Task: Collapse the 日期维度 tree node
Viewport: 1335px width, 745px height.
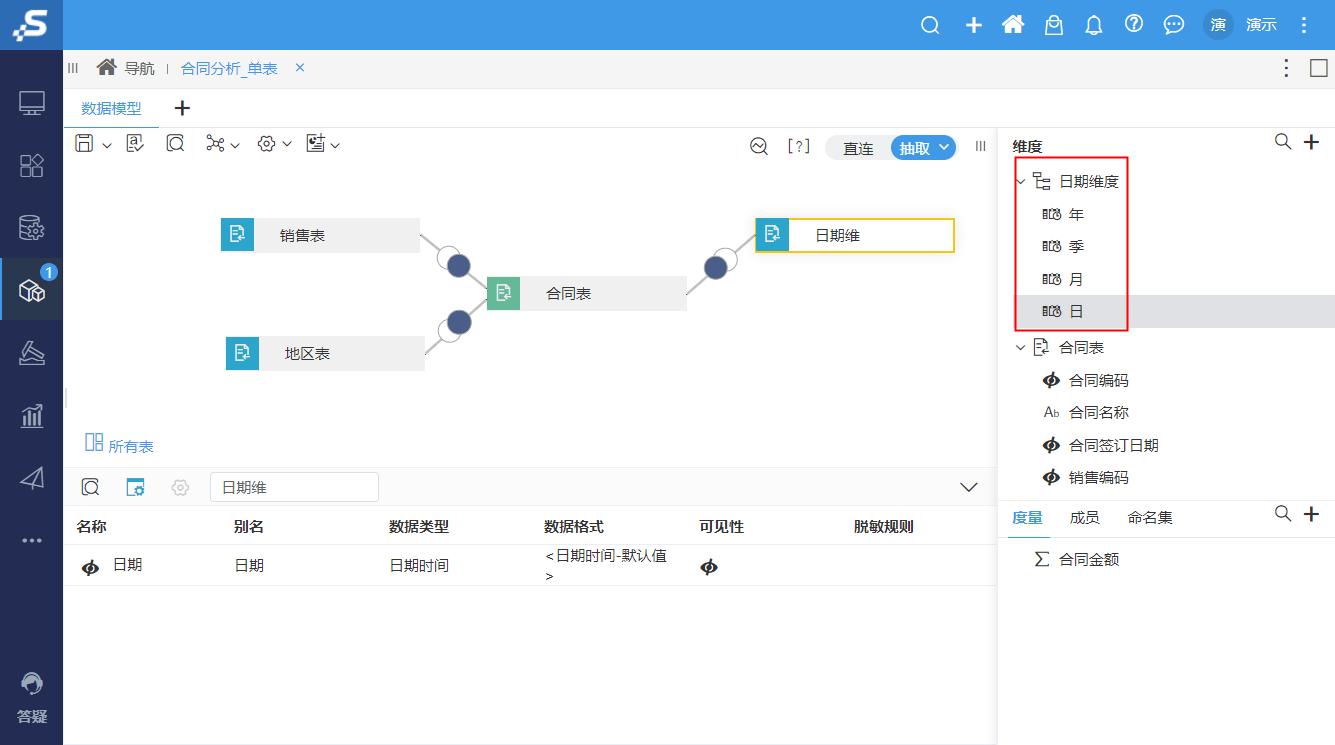Action: (x=1021, y=181)
